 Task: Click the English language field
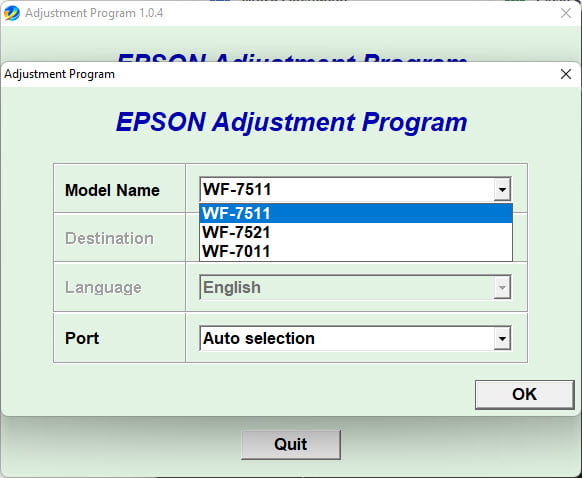point(355,287)
